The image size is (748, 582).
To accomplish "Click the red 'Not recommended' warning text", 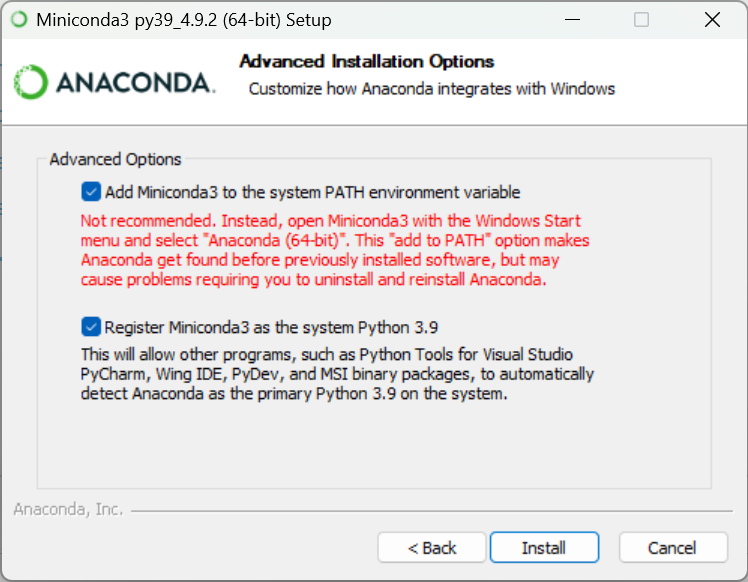I will point(335,250).
